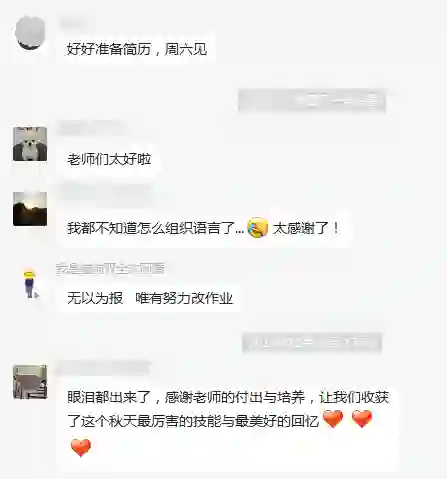Tap the cartoon yellow-hat figure avatar
This screenshot has width=447, height=479.
click(x=30, y=285)
